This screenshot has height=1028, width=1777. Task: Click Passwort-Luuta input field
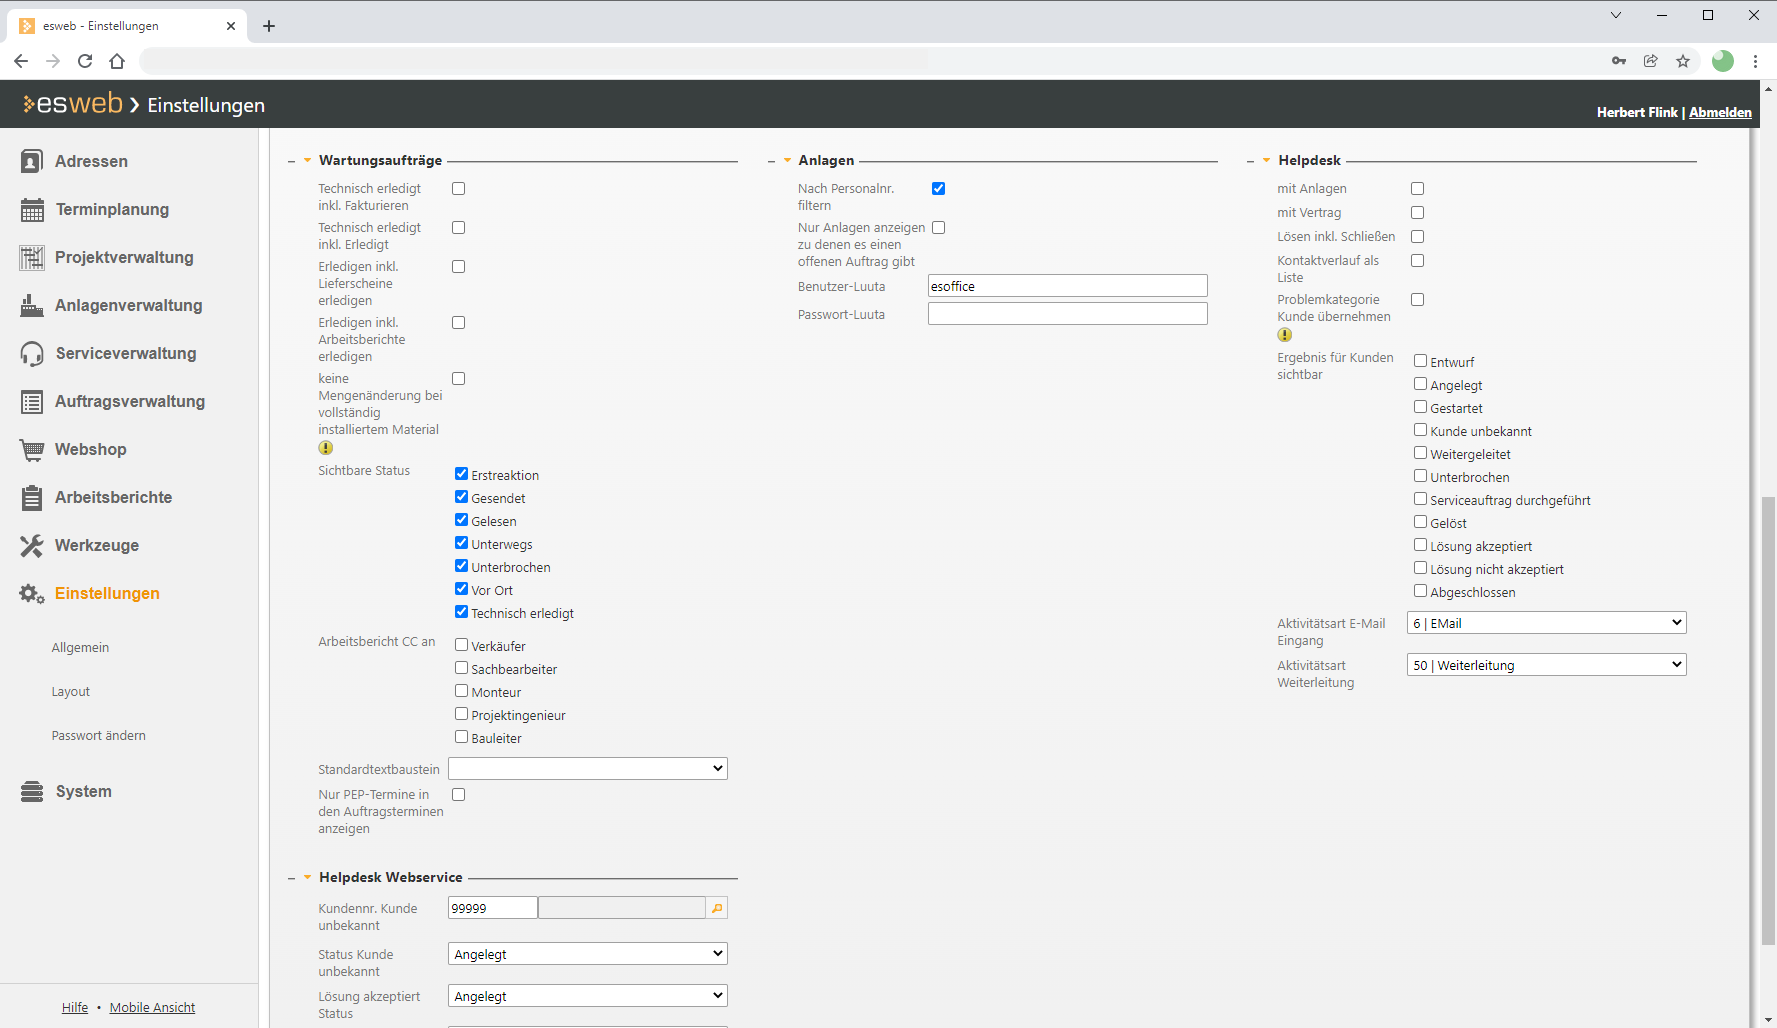pyautogui.click(x=1067, y=314)
